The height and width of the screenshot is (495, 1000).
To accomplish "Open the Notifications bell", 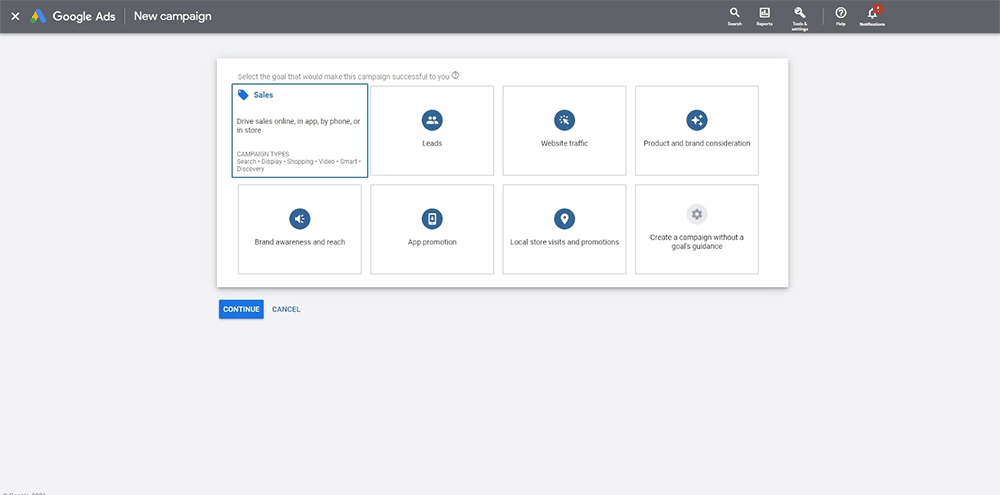I will click(x=872, y=13).
